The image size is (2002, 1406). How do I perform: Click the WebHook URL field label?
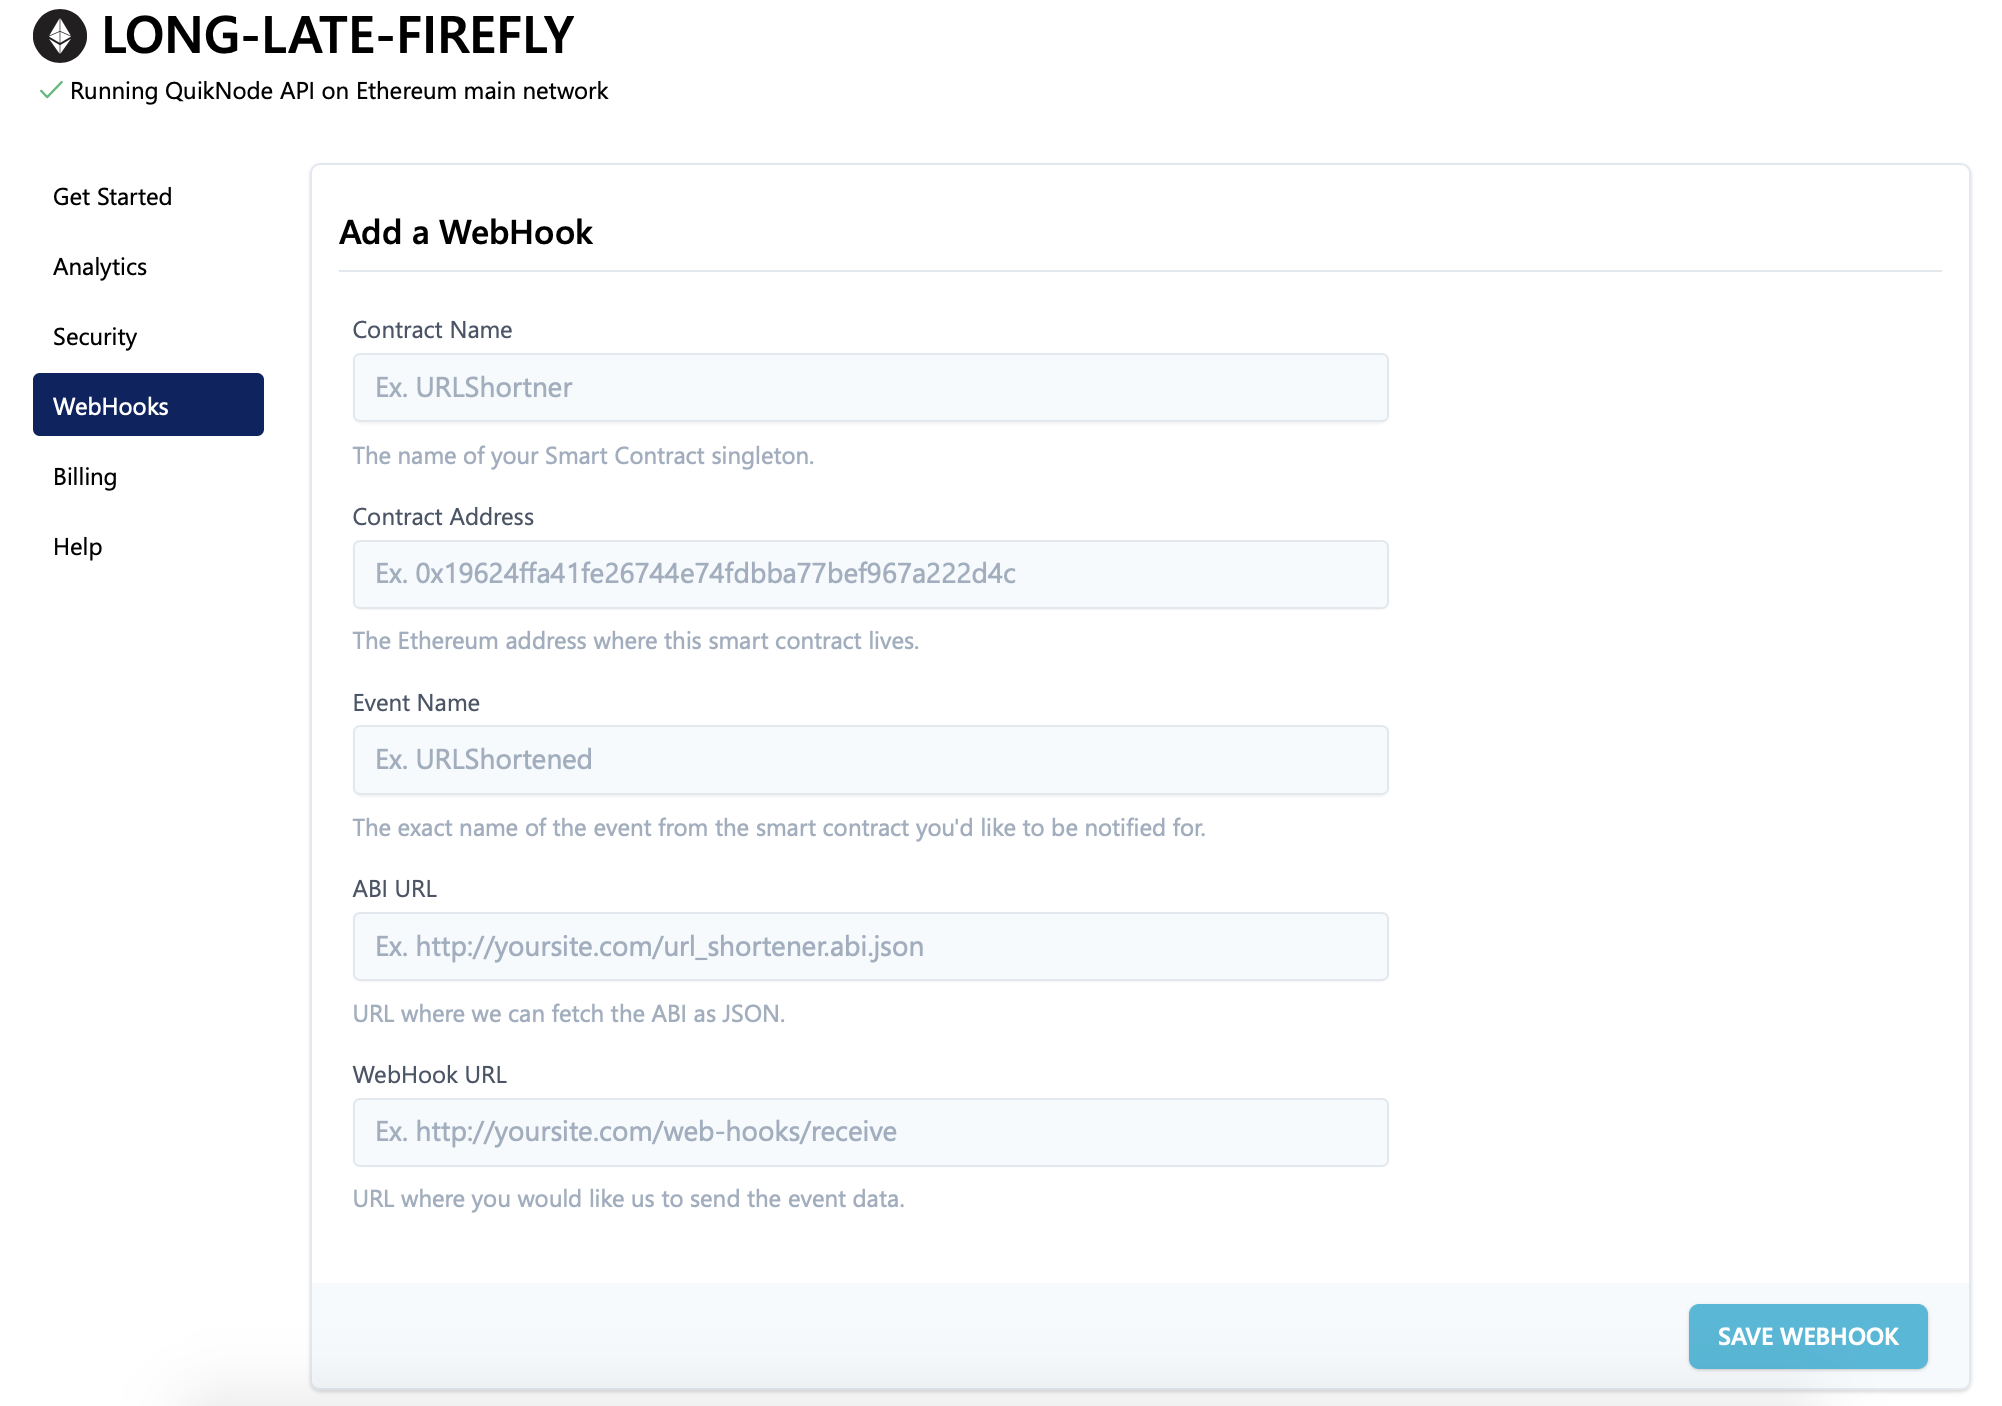tap(430, 1075)
